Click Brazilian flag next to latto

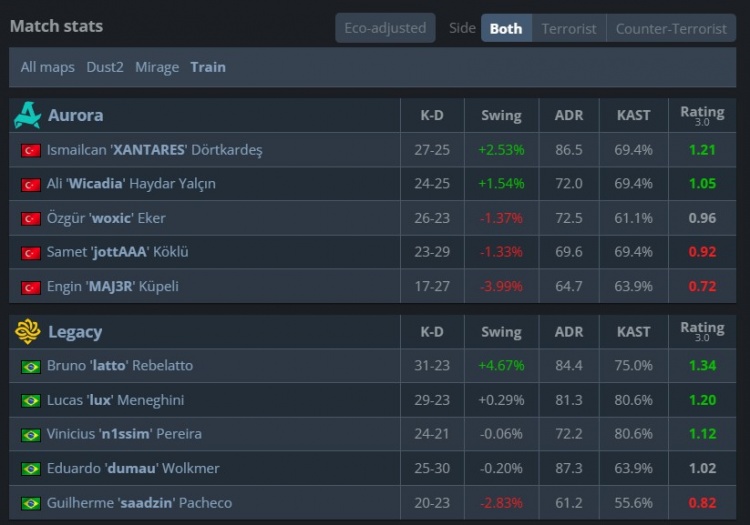click(x=30, y=366)
